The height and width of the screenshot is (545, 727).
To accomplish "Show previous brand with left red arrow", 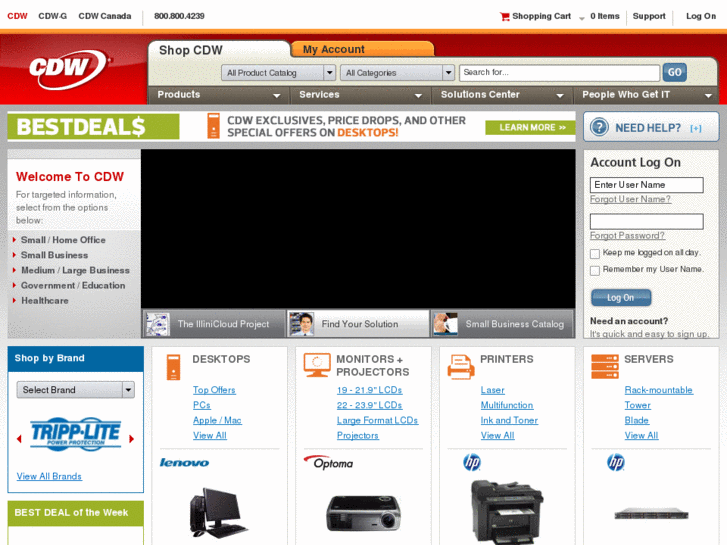I will (19, 439).
